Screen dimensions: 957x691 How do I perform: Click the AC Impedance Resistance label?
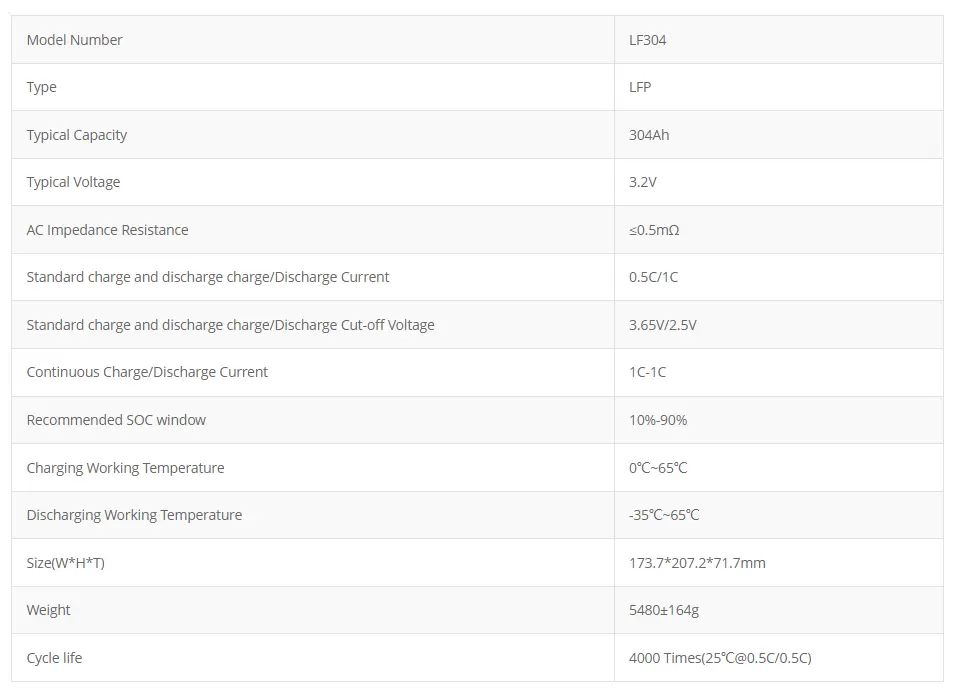click(107, 230)
